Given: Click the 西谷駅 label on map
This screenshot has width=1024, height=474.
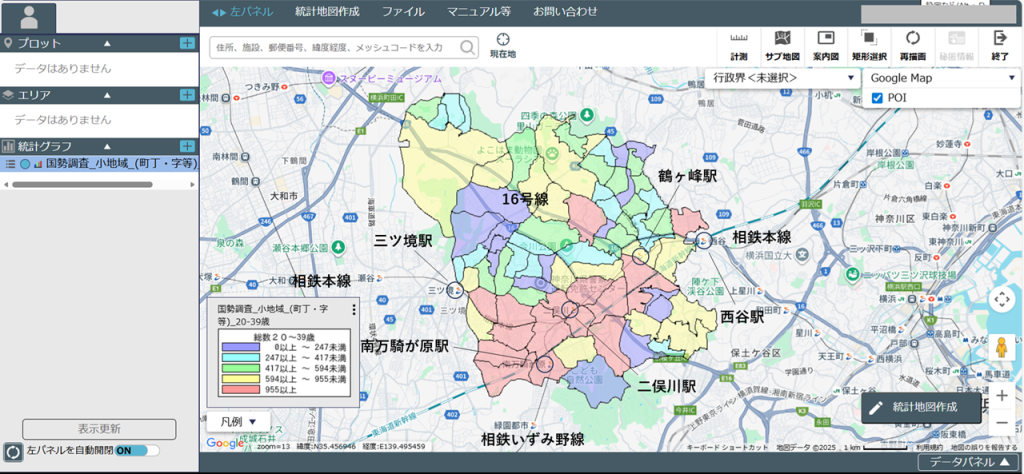Looking at the screenshot, I should [x=743, y=317].
